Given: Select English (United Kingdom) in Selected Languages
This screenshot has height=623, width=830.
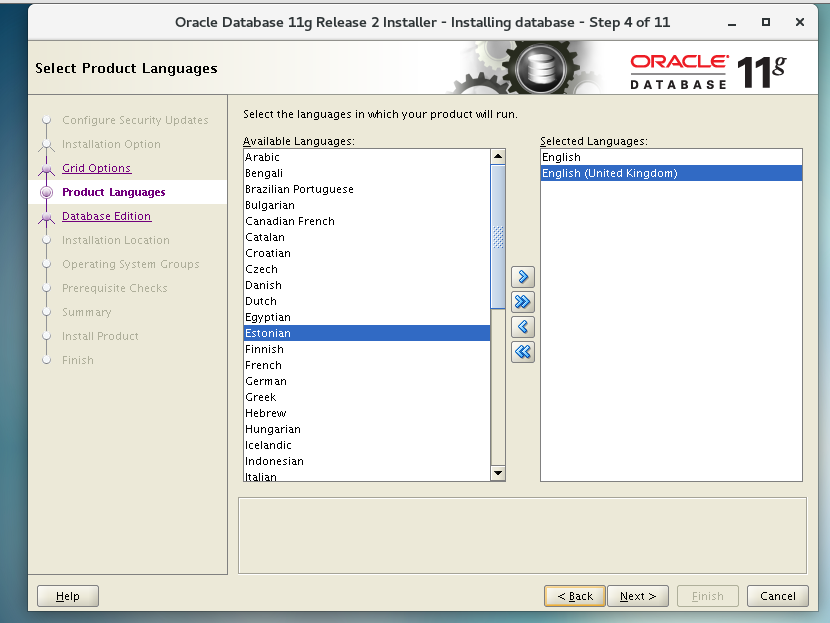Looking at the screenshot, I should click(671, 173).
